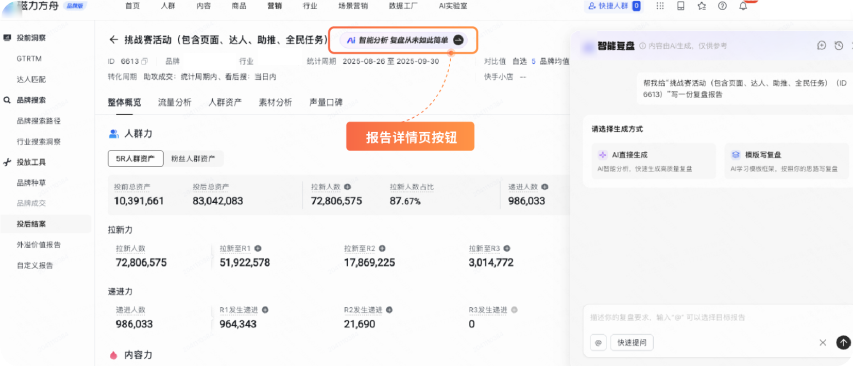Click the 拉新人数占比 value 87.67%
853x366 pixels.
coord(405,201)
